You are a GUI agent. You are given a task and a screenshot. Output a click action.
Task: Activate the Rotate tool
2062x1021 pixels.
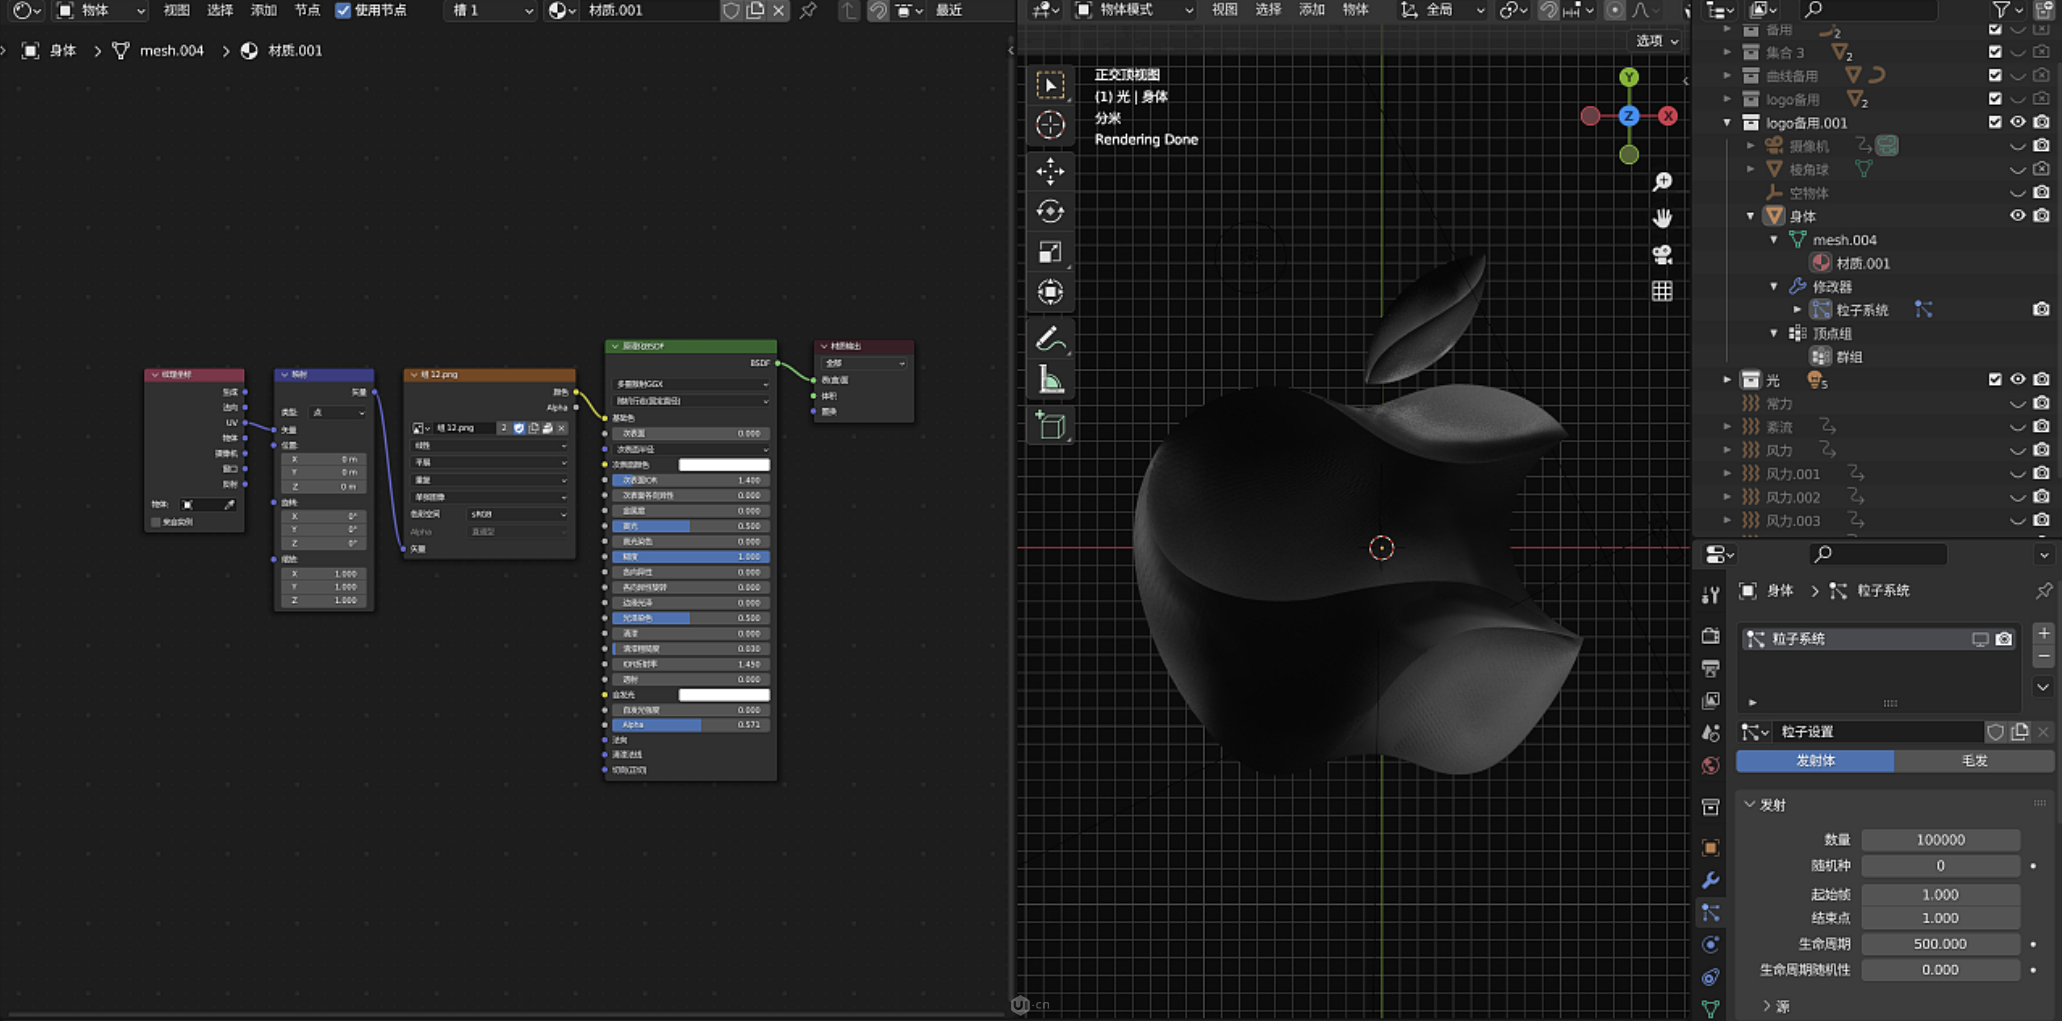1050,211
